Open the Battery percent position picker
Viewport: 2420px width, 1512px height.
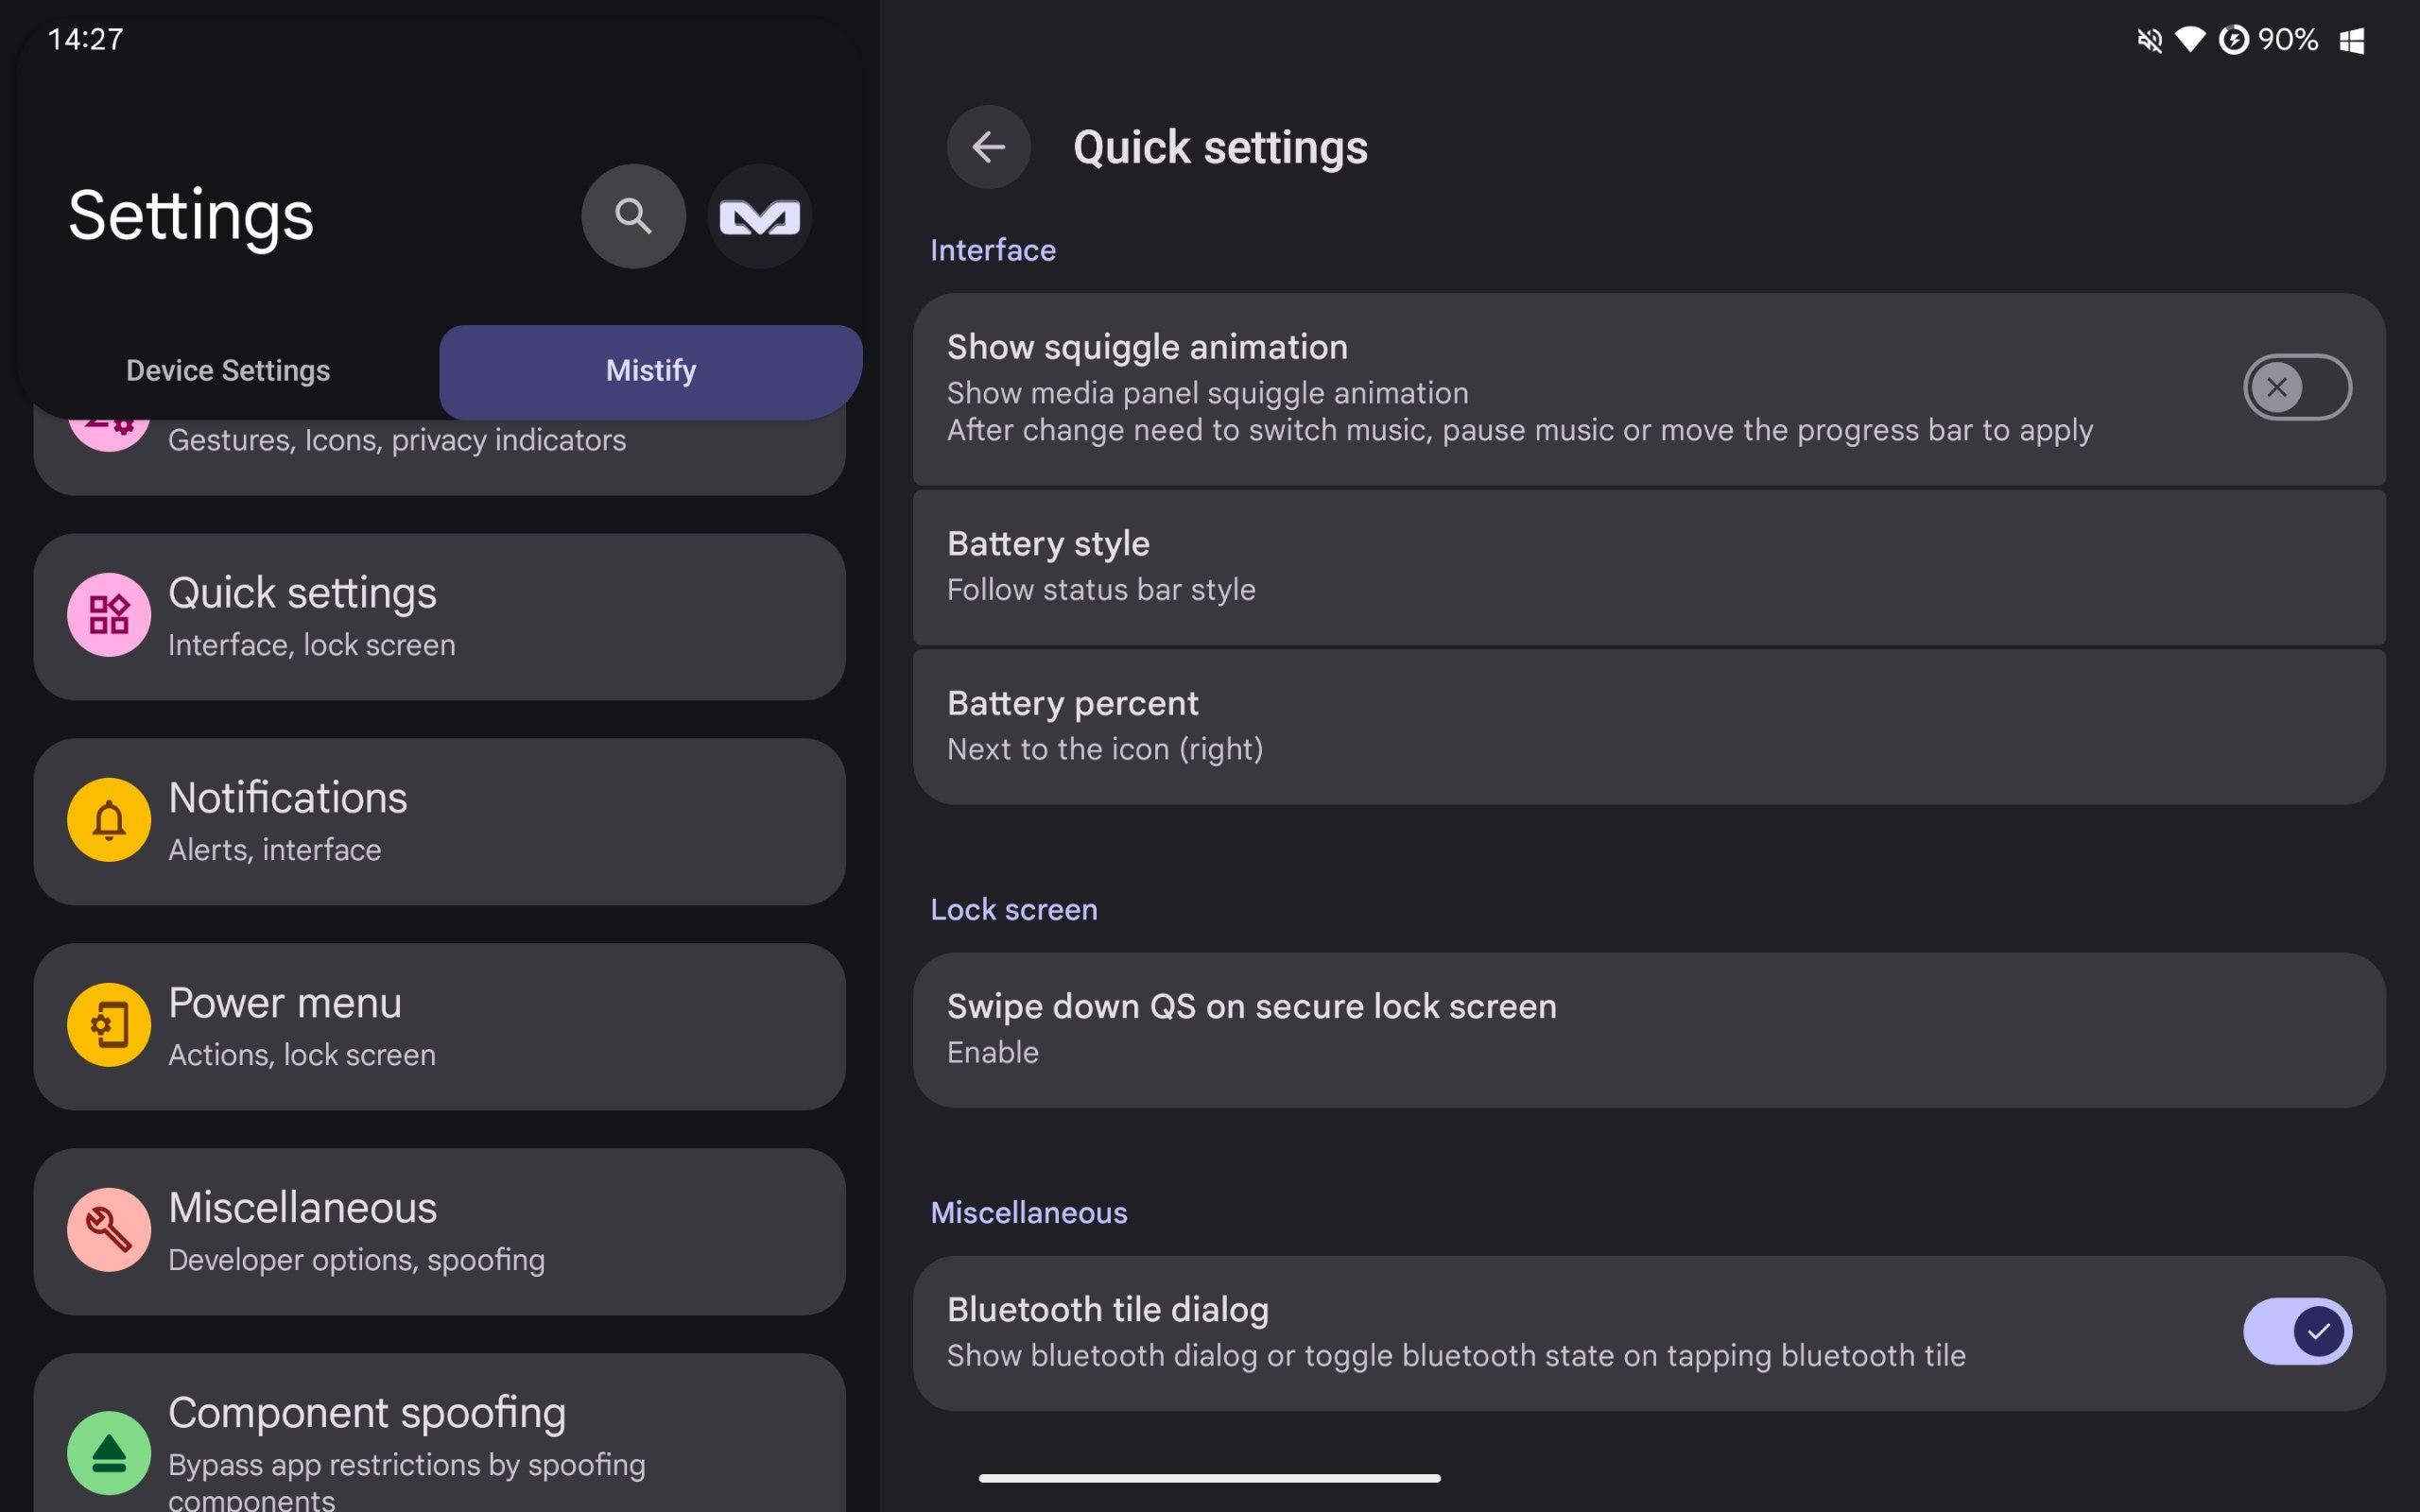(x=1649, y=726)
